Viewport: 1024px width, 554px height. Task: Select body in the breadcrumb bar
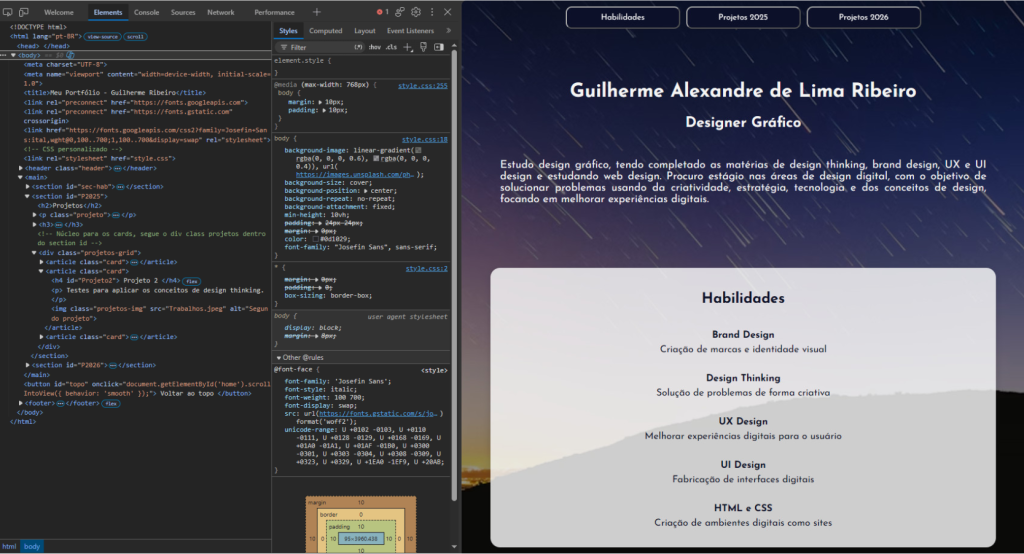[x=32, y=546]
